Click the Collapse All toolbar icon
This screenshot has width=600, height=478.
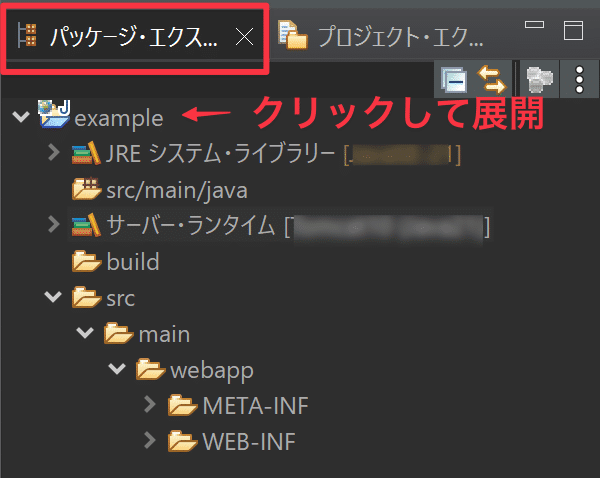click(x=454, y=78)
